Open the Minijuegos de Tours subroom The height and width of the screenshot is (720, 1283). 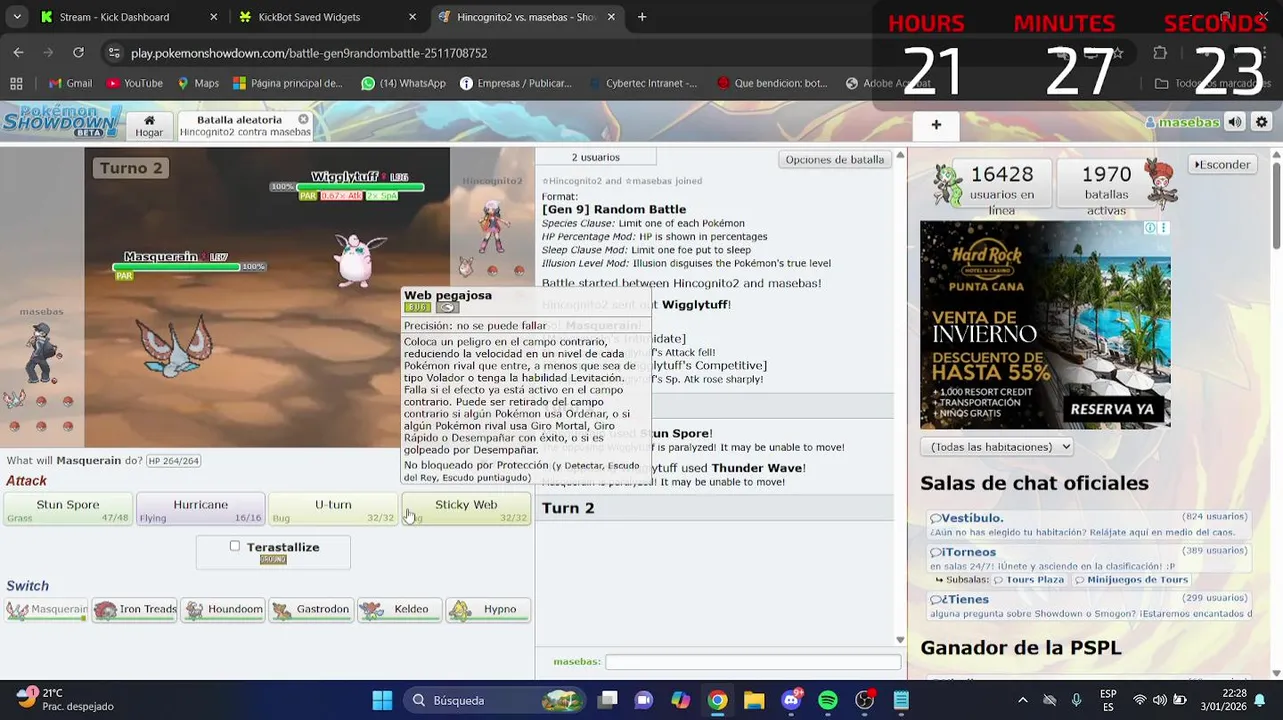point(1131,580)
